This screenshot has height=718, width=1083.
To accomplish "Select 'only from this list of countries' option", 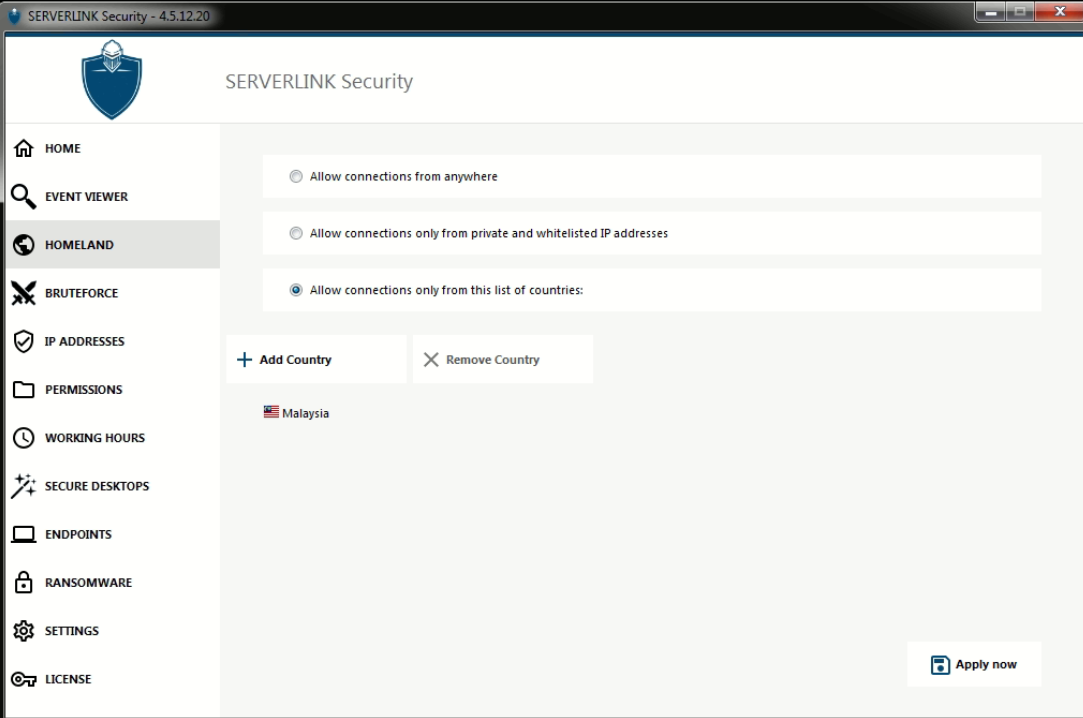I will (296, 290).
